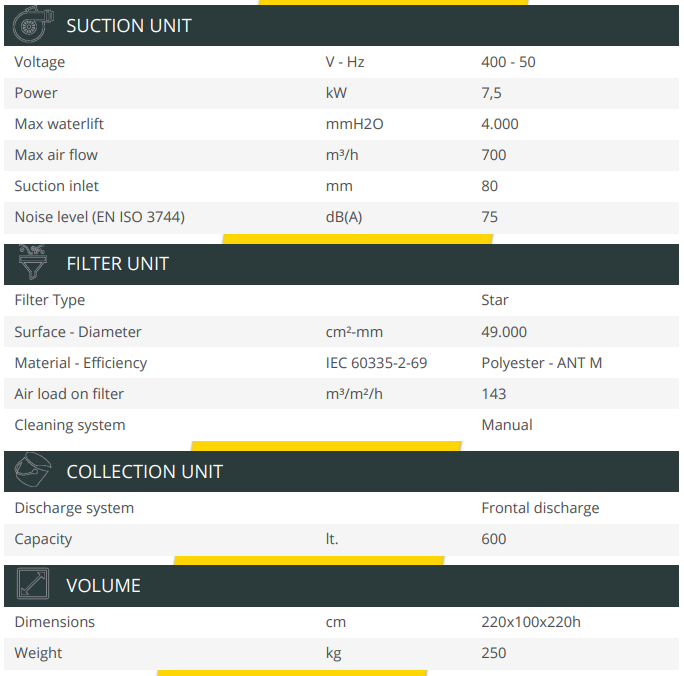This screenshot has width=684, height=676.
Task: Click the Frontal discharge value
Action: 540,508
